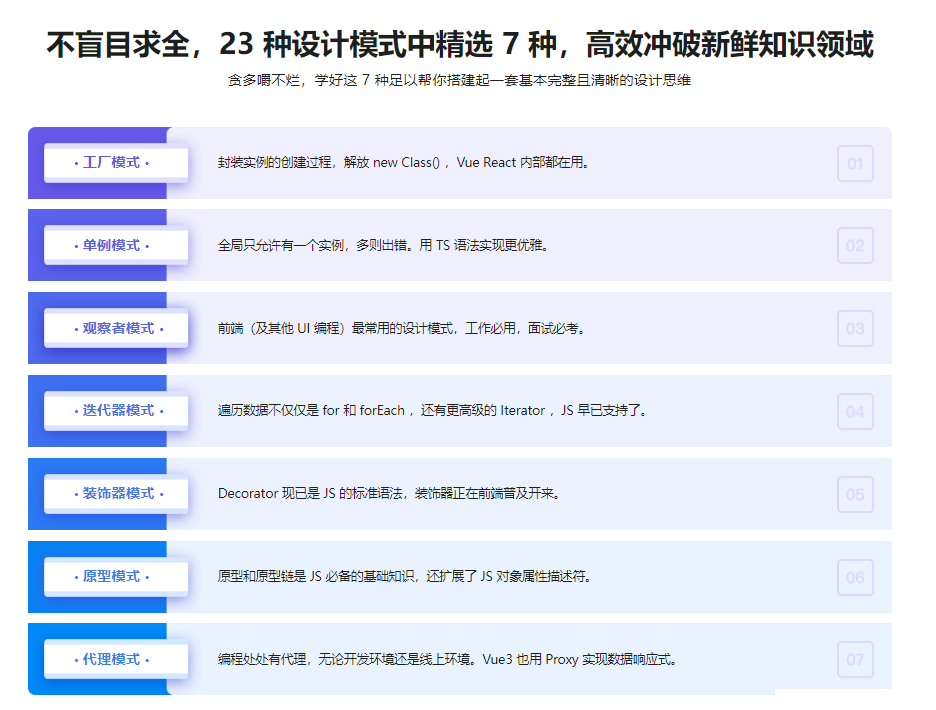Select the 装饰器模式 label
The image size is (936, 710).
coord(118,494)
